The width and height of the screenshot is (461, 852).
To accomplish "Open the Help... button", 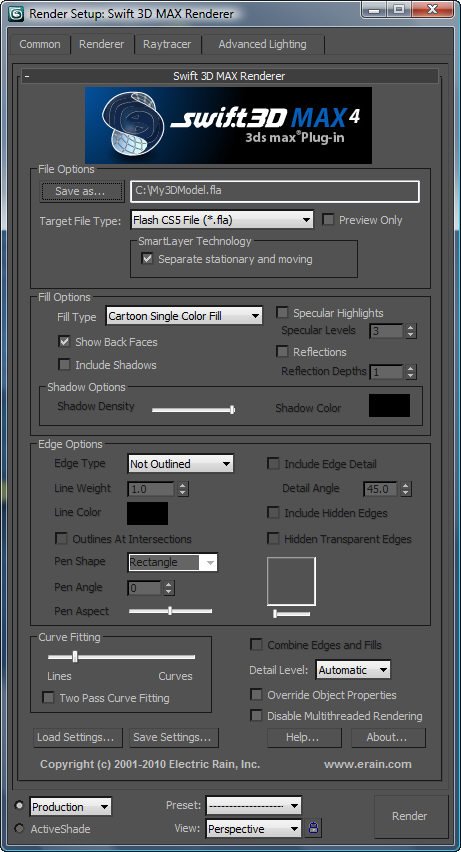I will click(304, 737).
